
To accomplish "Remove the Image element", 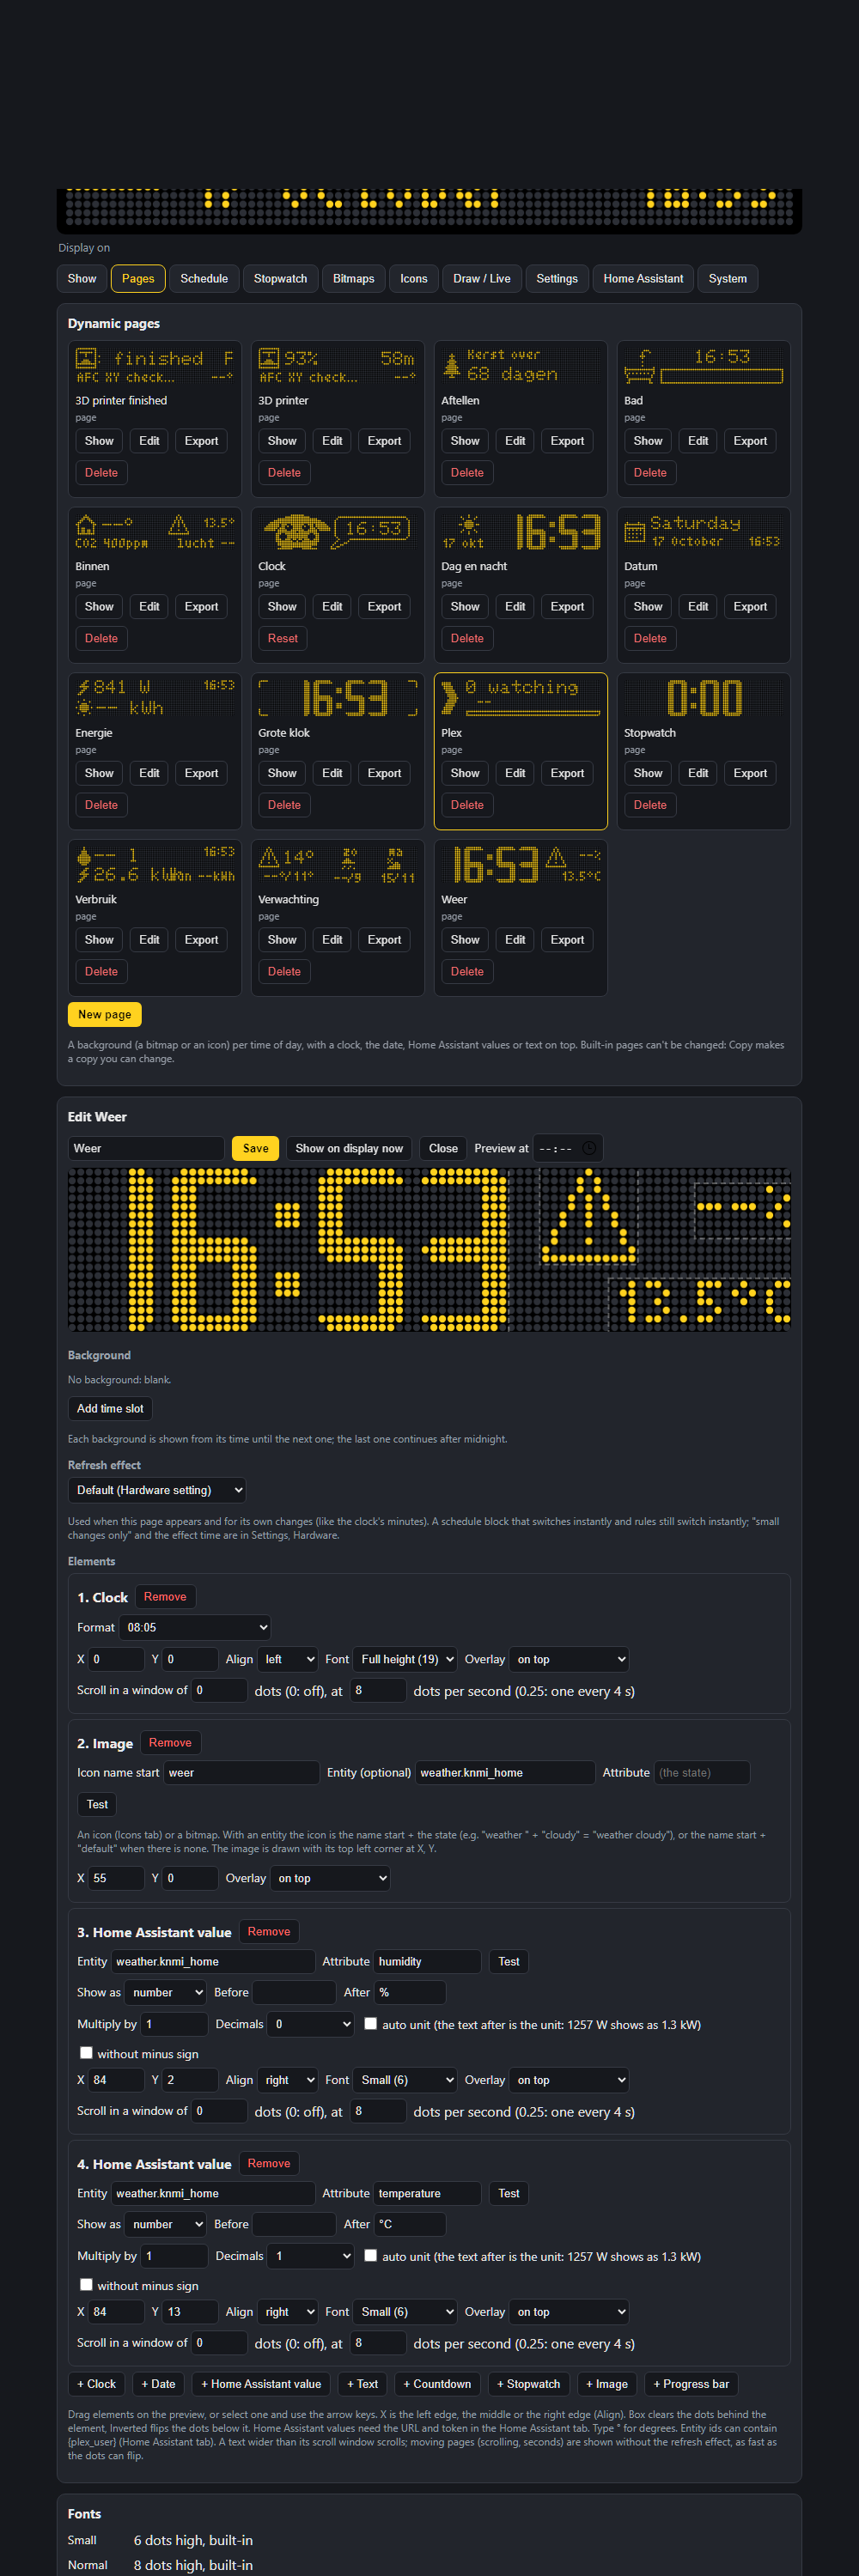I will [x=170, y=1742].
